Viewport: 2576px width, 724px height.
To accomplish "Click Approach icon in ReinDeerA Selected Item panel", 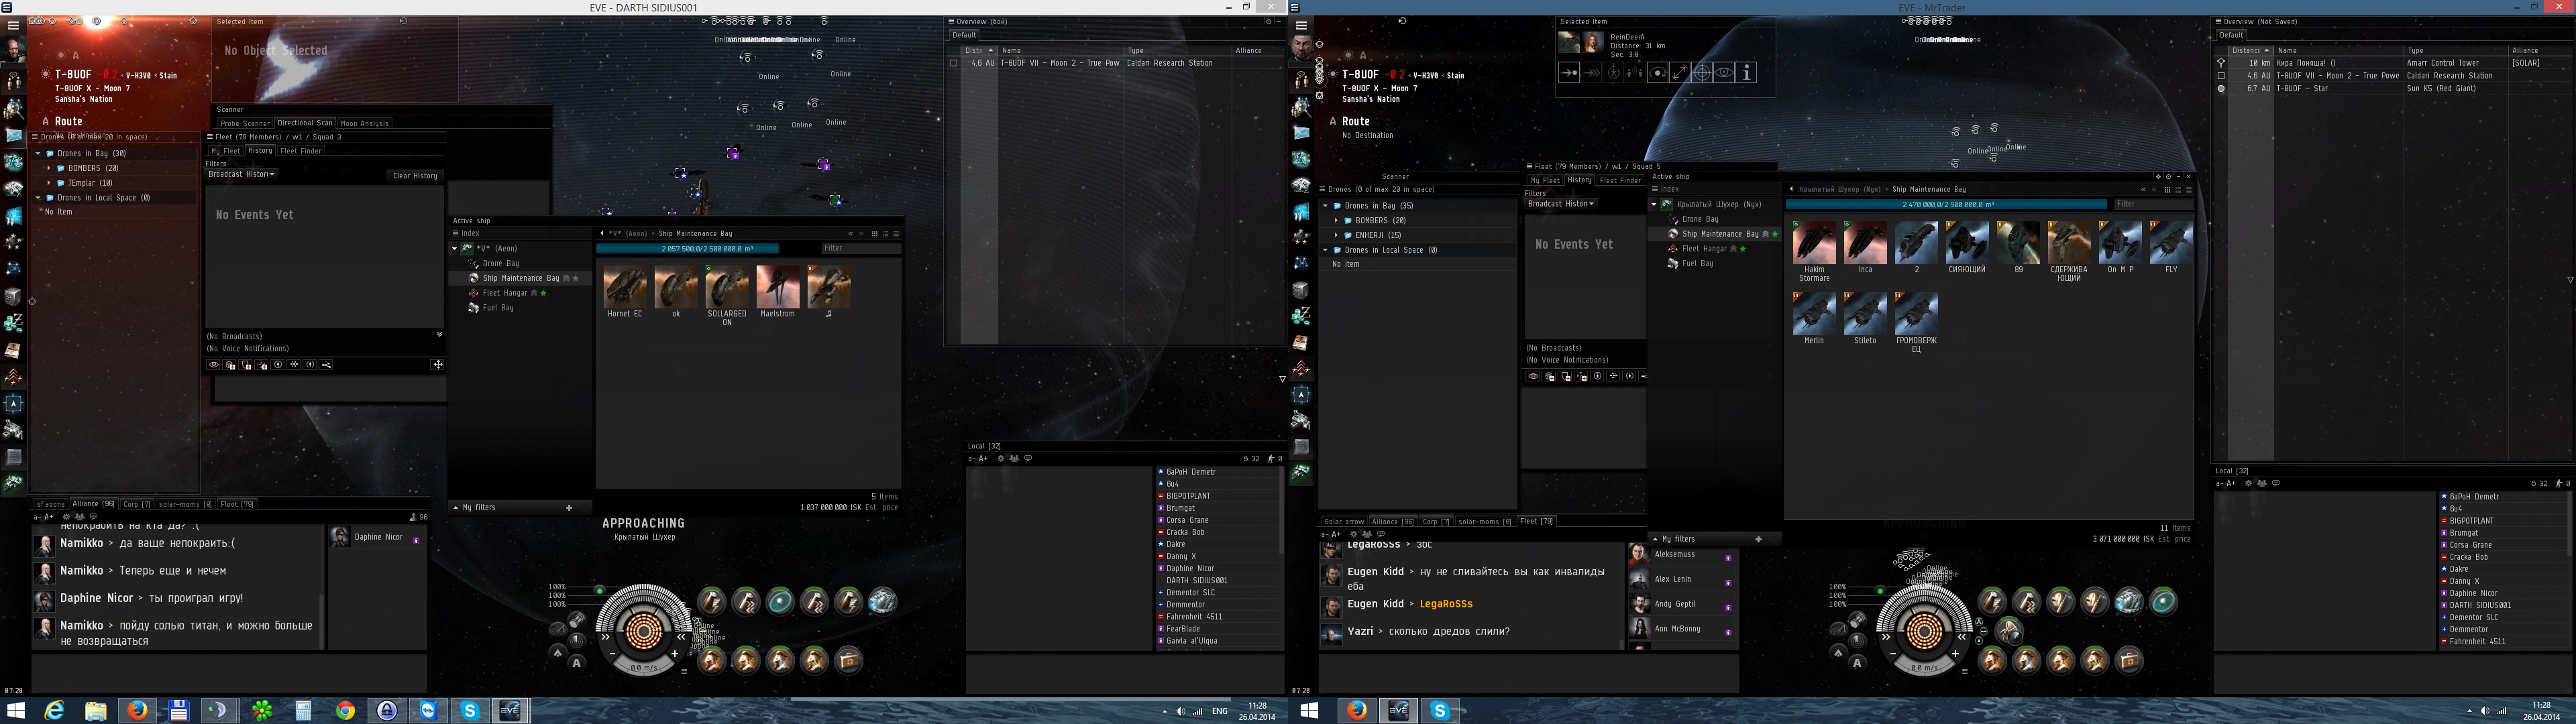I will [x=1569, y=73].
